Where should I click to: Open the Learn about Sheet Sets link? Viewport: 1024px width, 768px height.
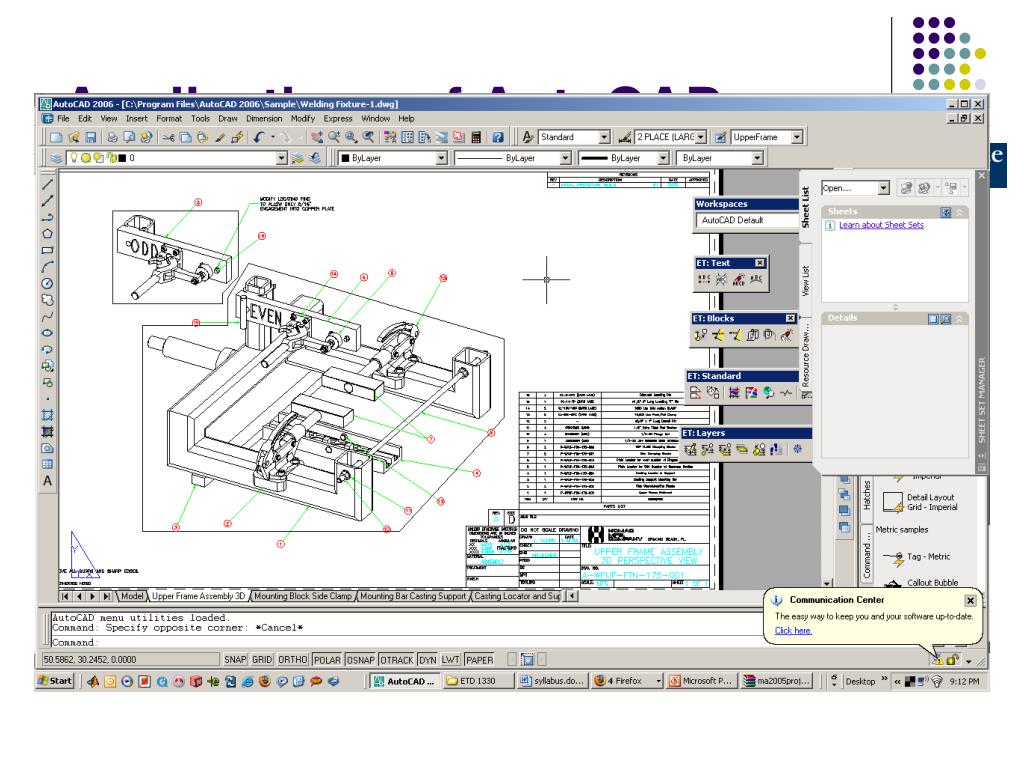pos(881,225)
